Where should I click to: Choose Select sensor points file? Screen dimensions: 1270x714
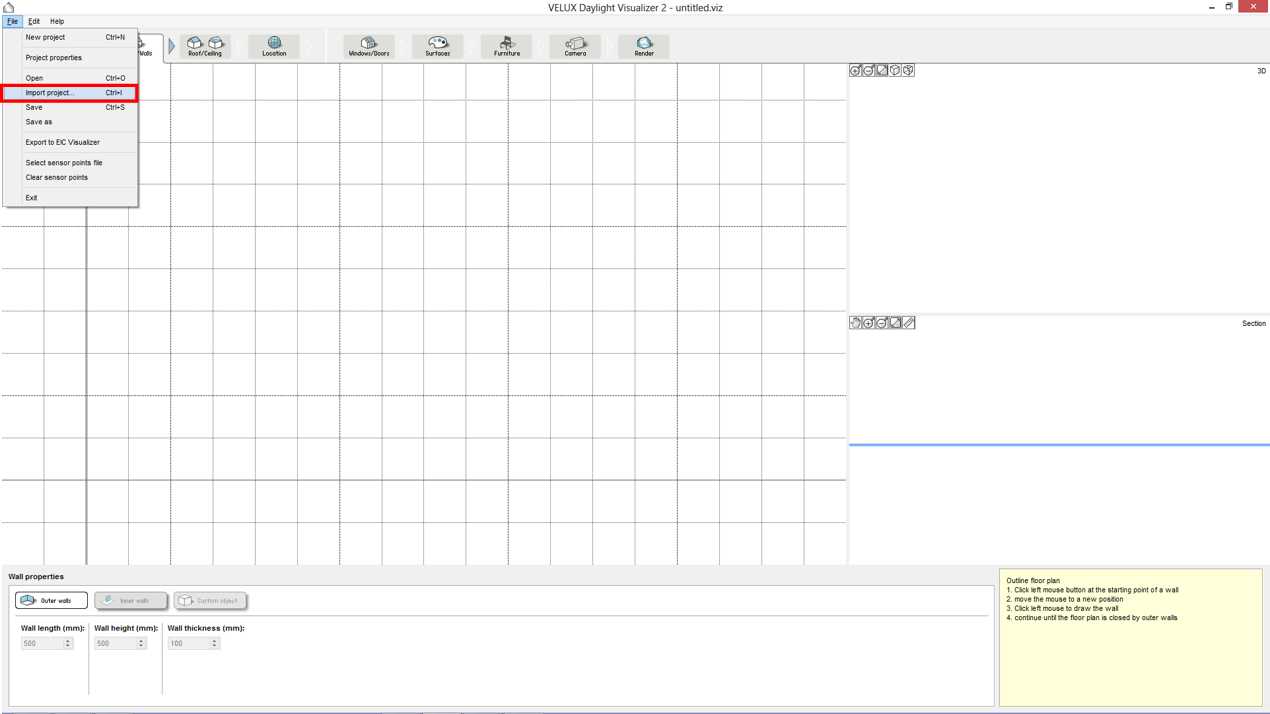point(70,162)
